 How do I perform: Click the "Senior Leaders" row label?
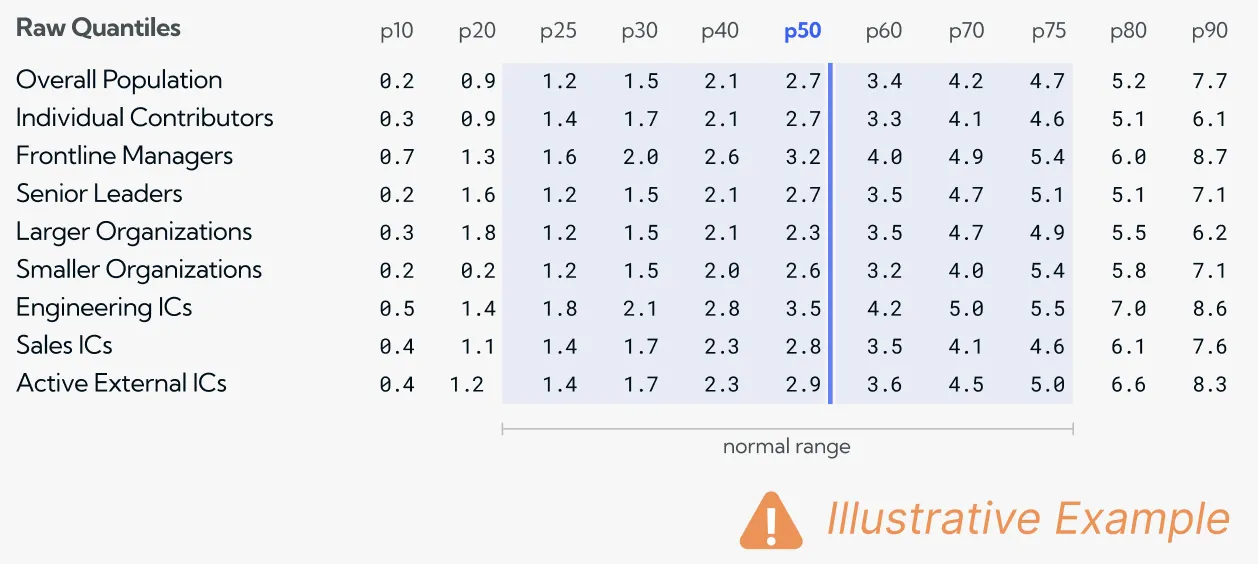tap(99, 194)
